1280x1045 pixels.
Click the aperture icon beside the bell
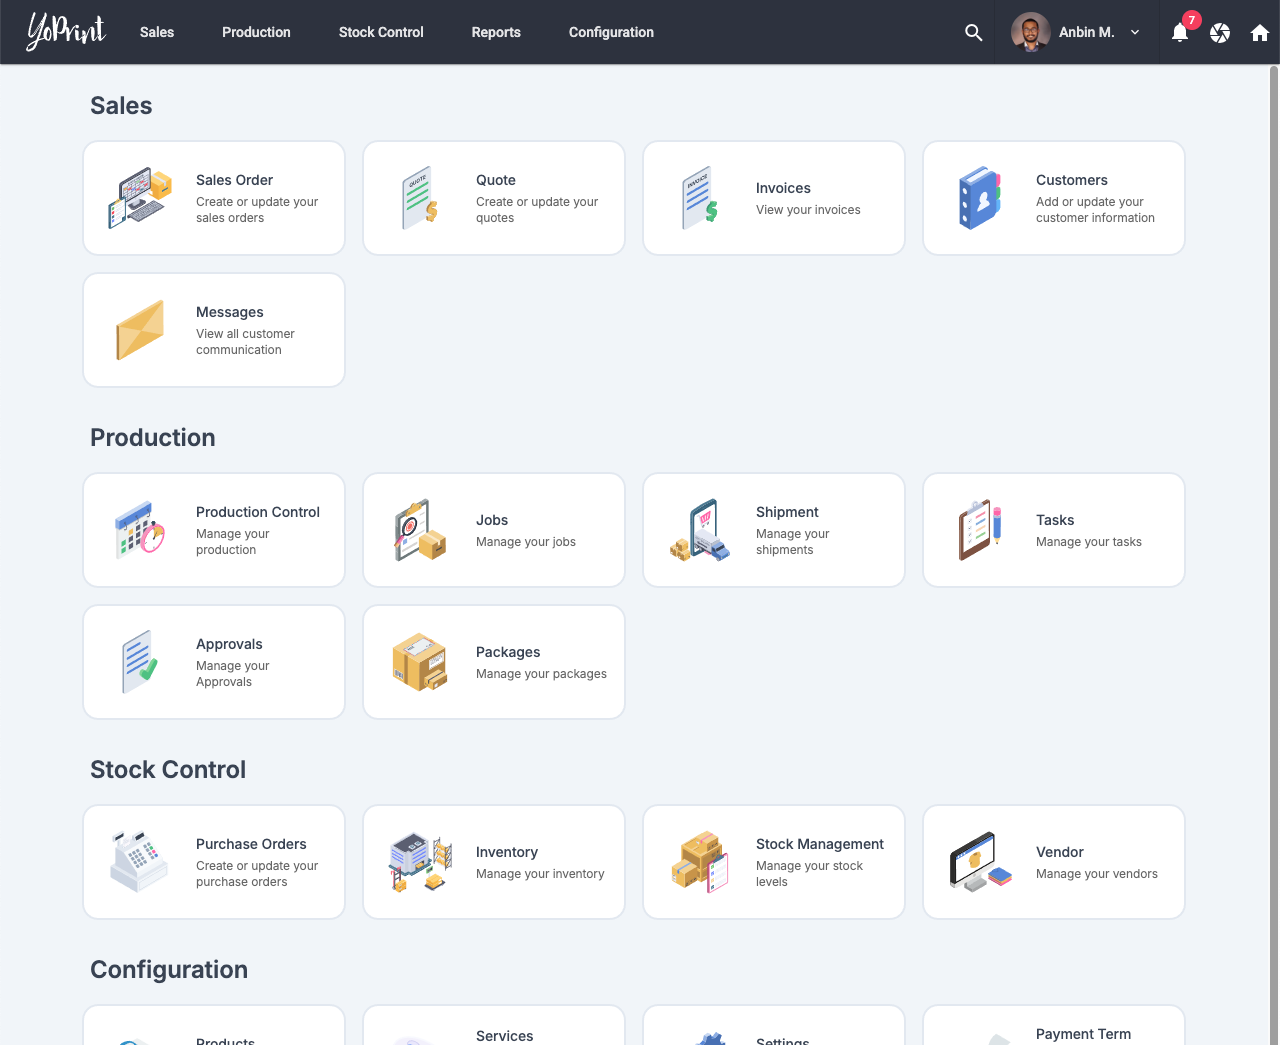point(1220,33)
